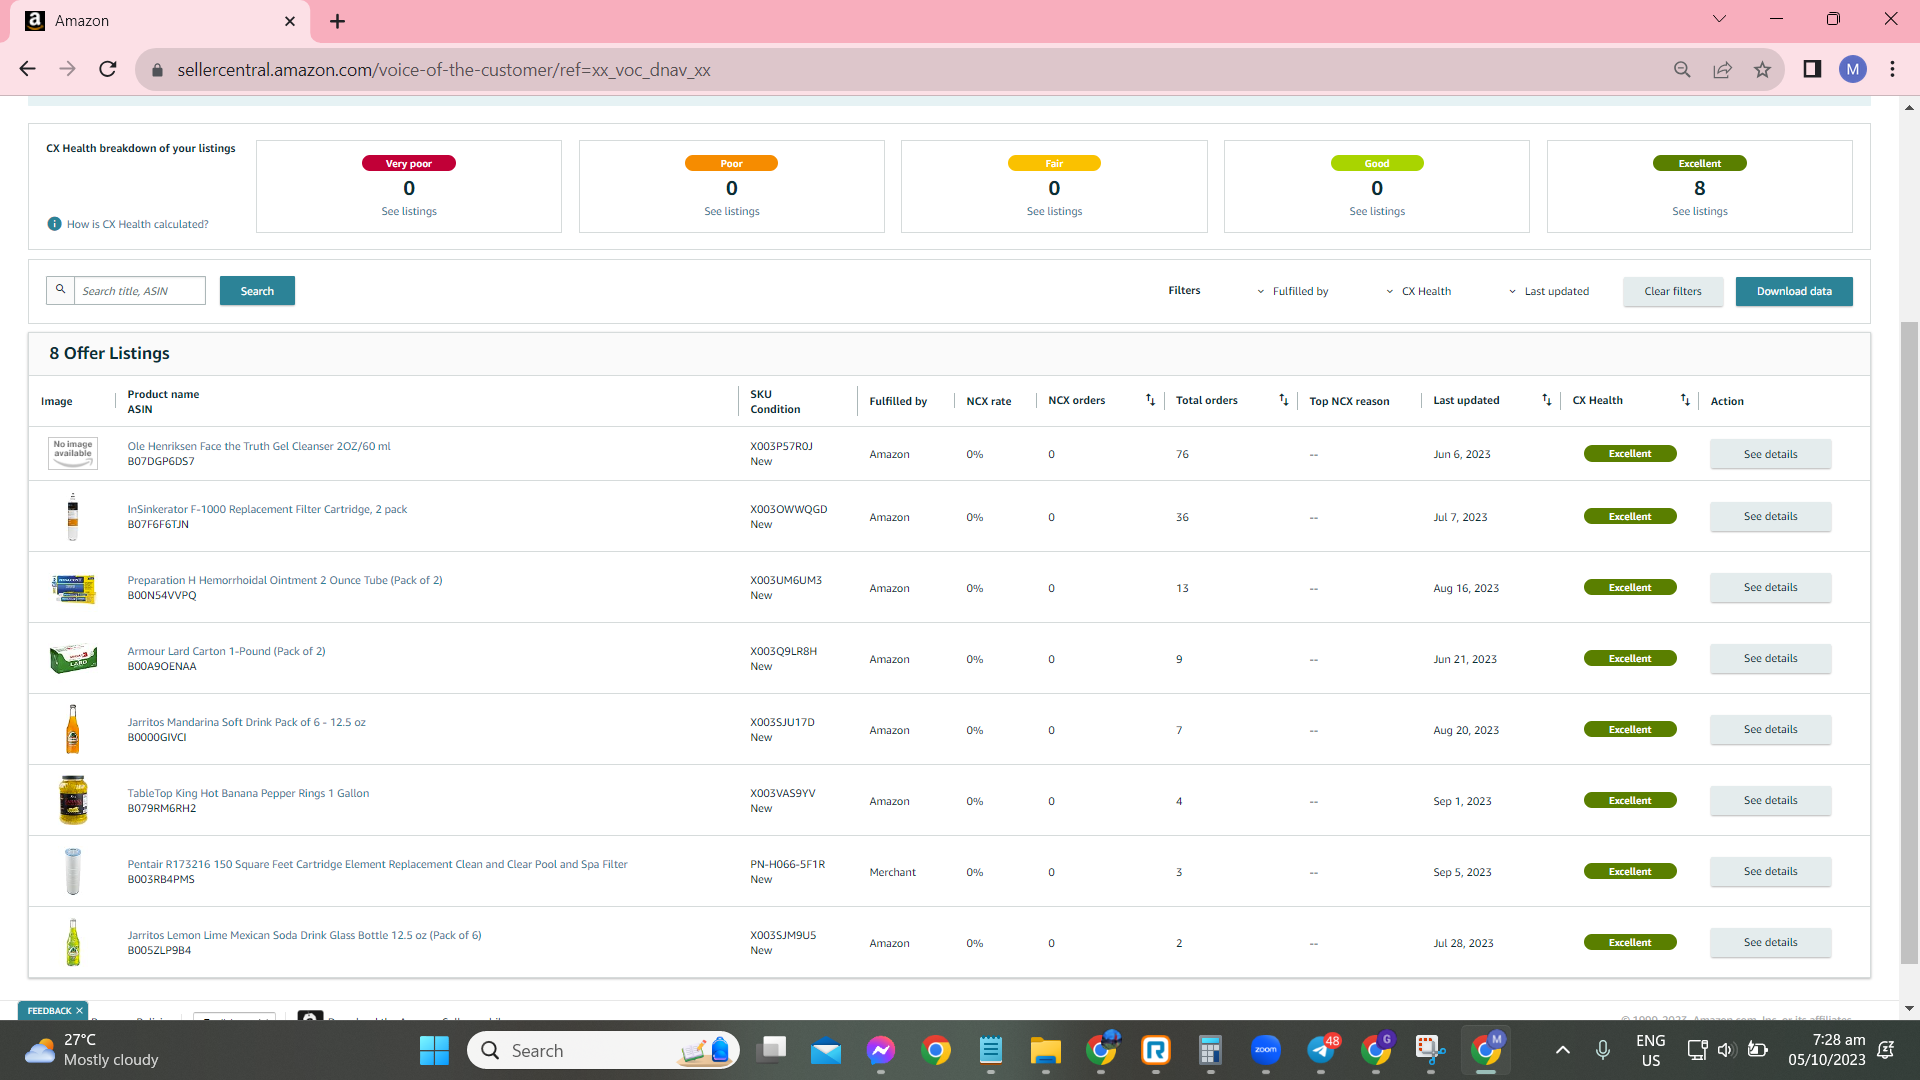1920x1080 pixels.
Task: Open Zoom from the taskbar
Action: pos(1266,1050)
